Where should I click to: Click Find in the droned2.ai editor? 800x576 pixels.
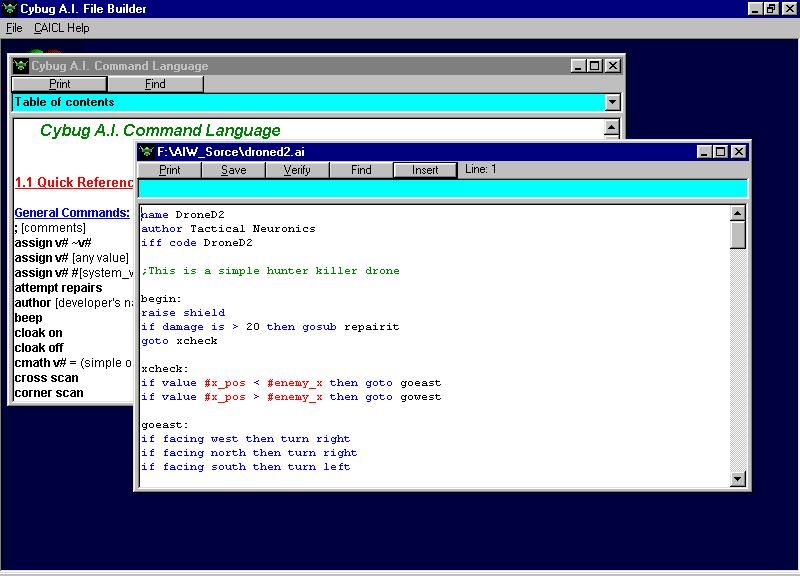[x=361, y=170]
